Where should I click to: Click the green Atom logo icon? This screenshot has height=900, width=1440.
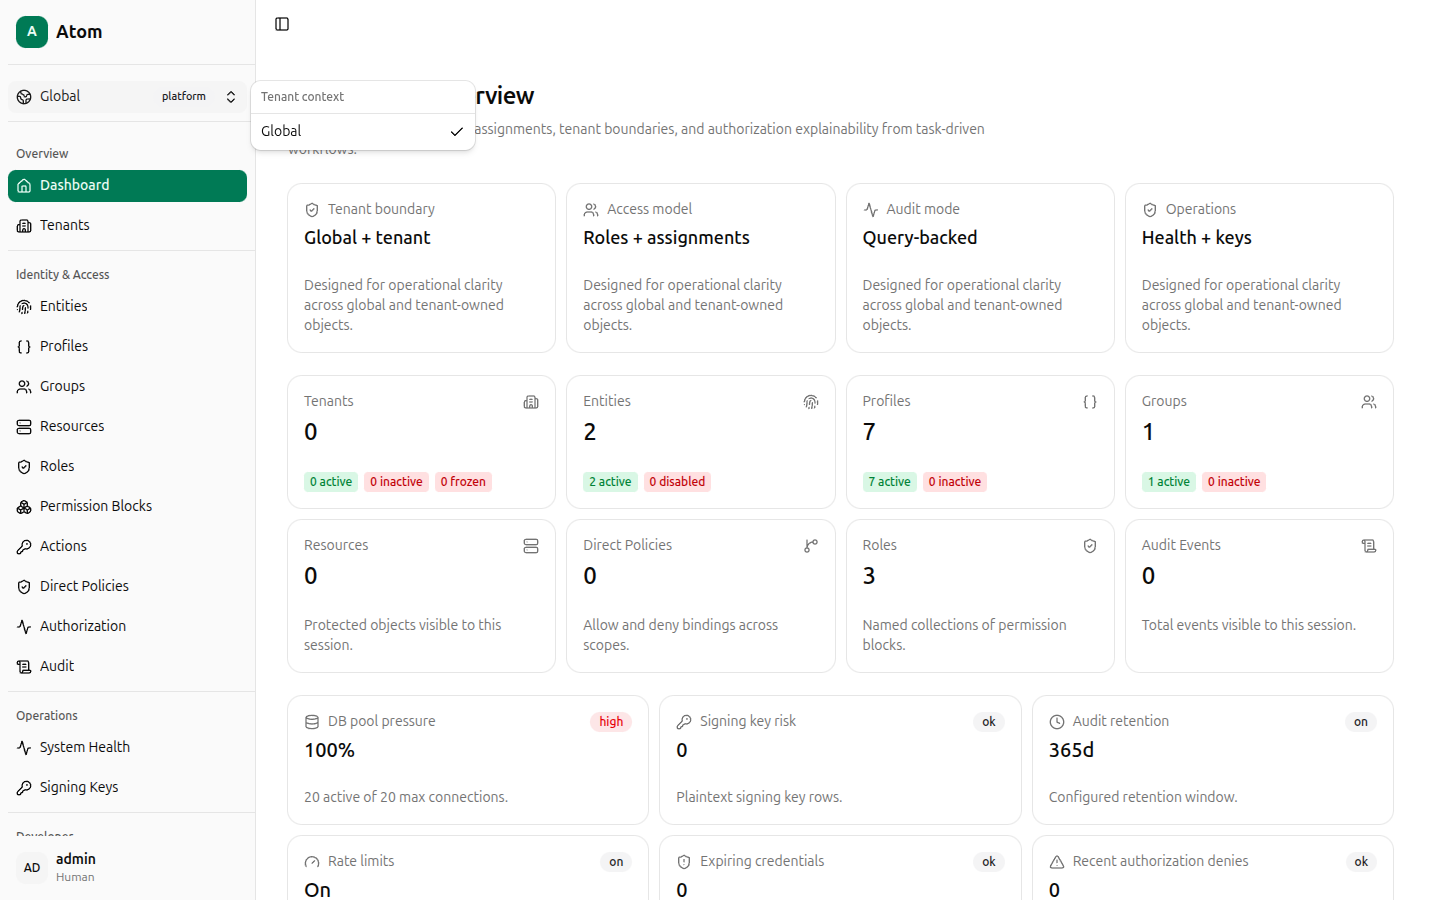pyautogui.click(x=32, y=32)
